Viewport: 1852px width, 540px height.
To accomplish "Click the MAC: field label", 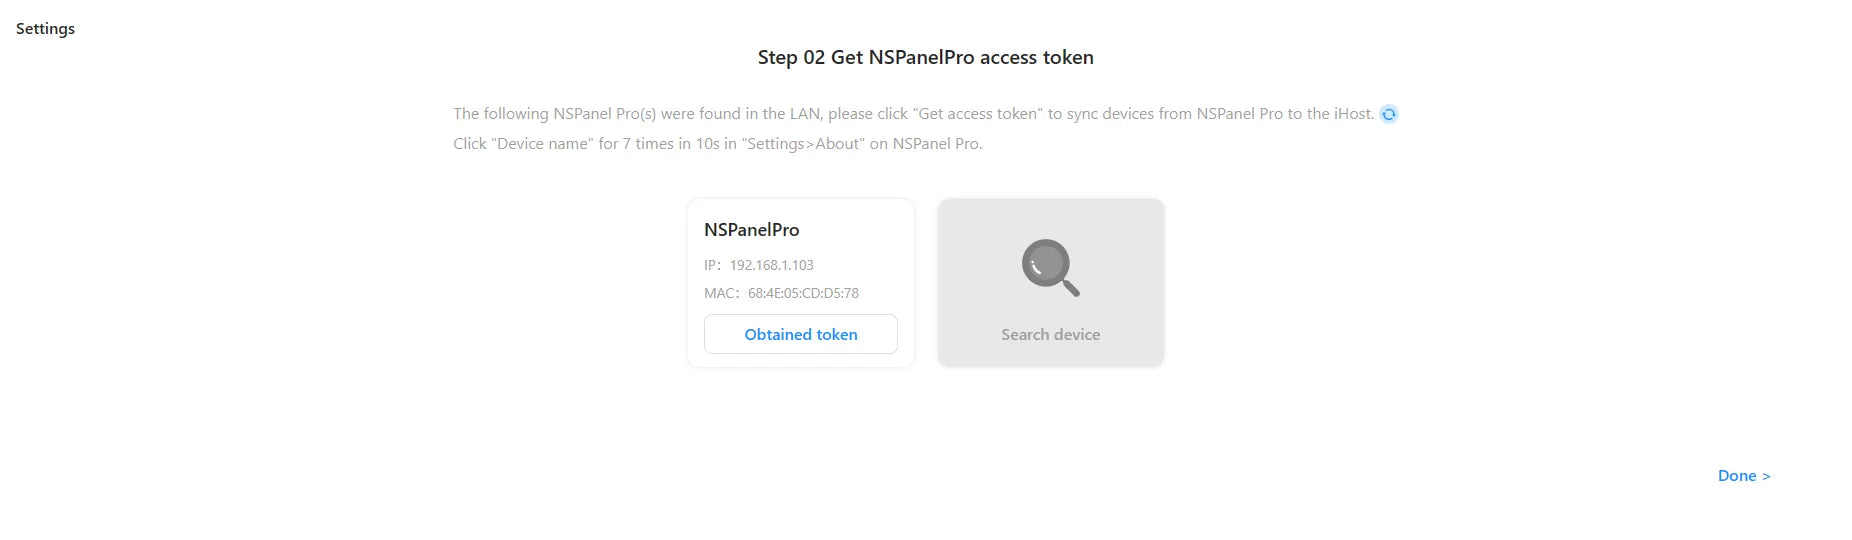I will point(722,293).
